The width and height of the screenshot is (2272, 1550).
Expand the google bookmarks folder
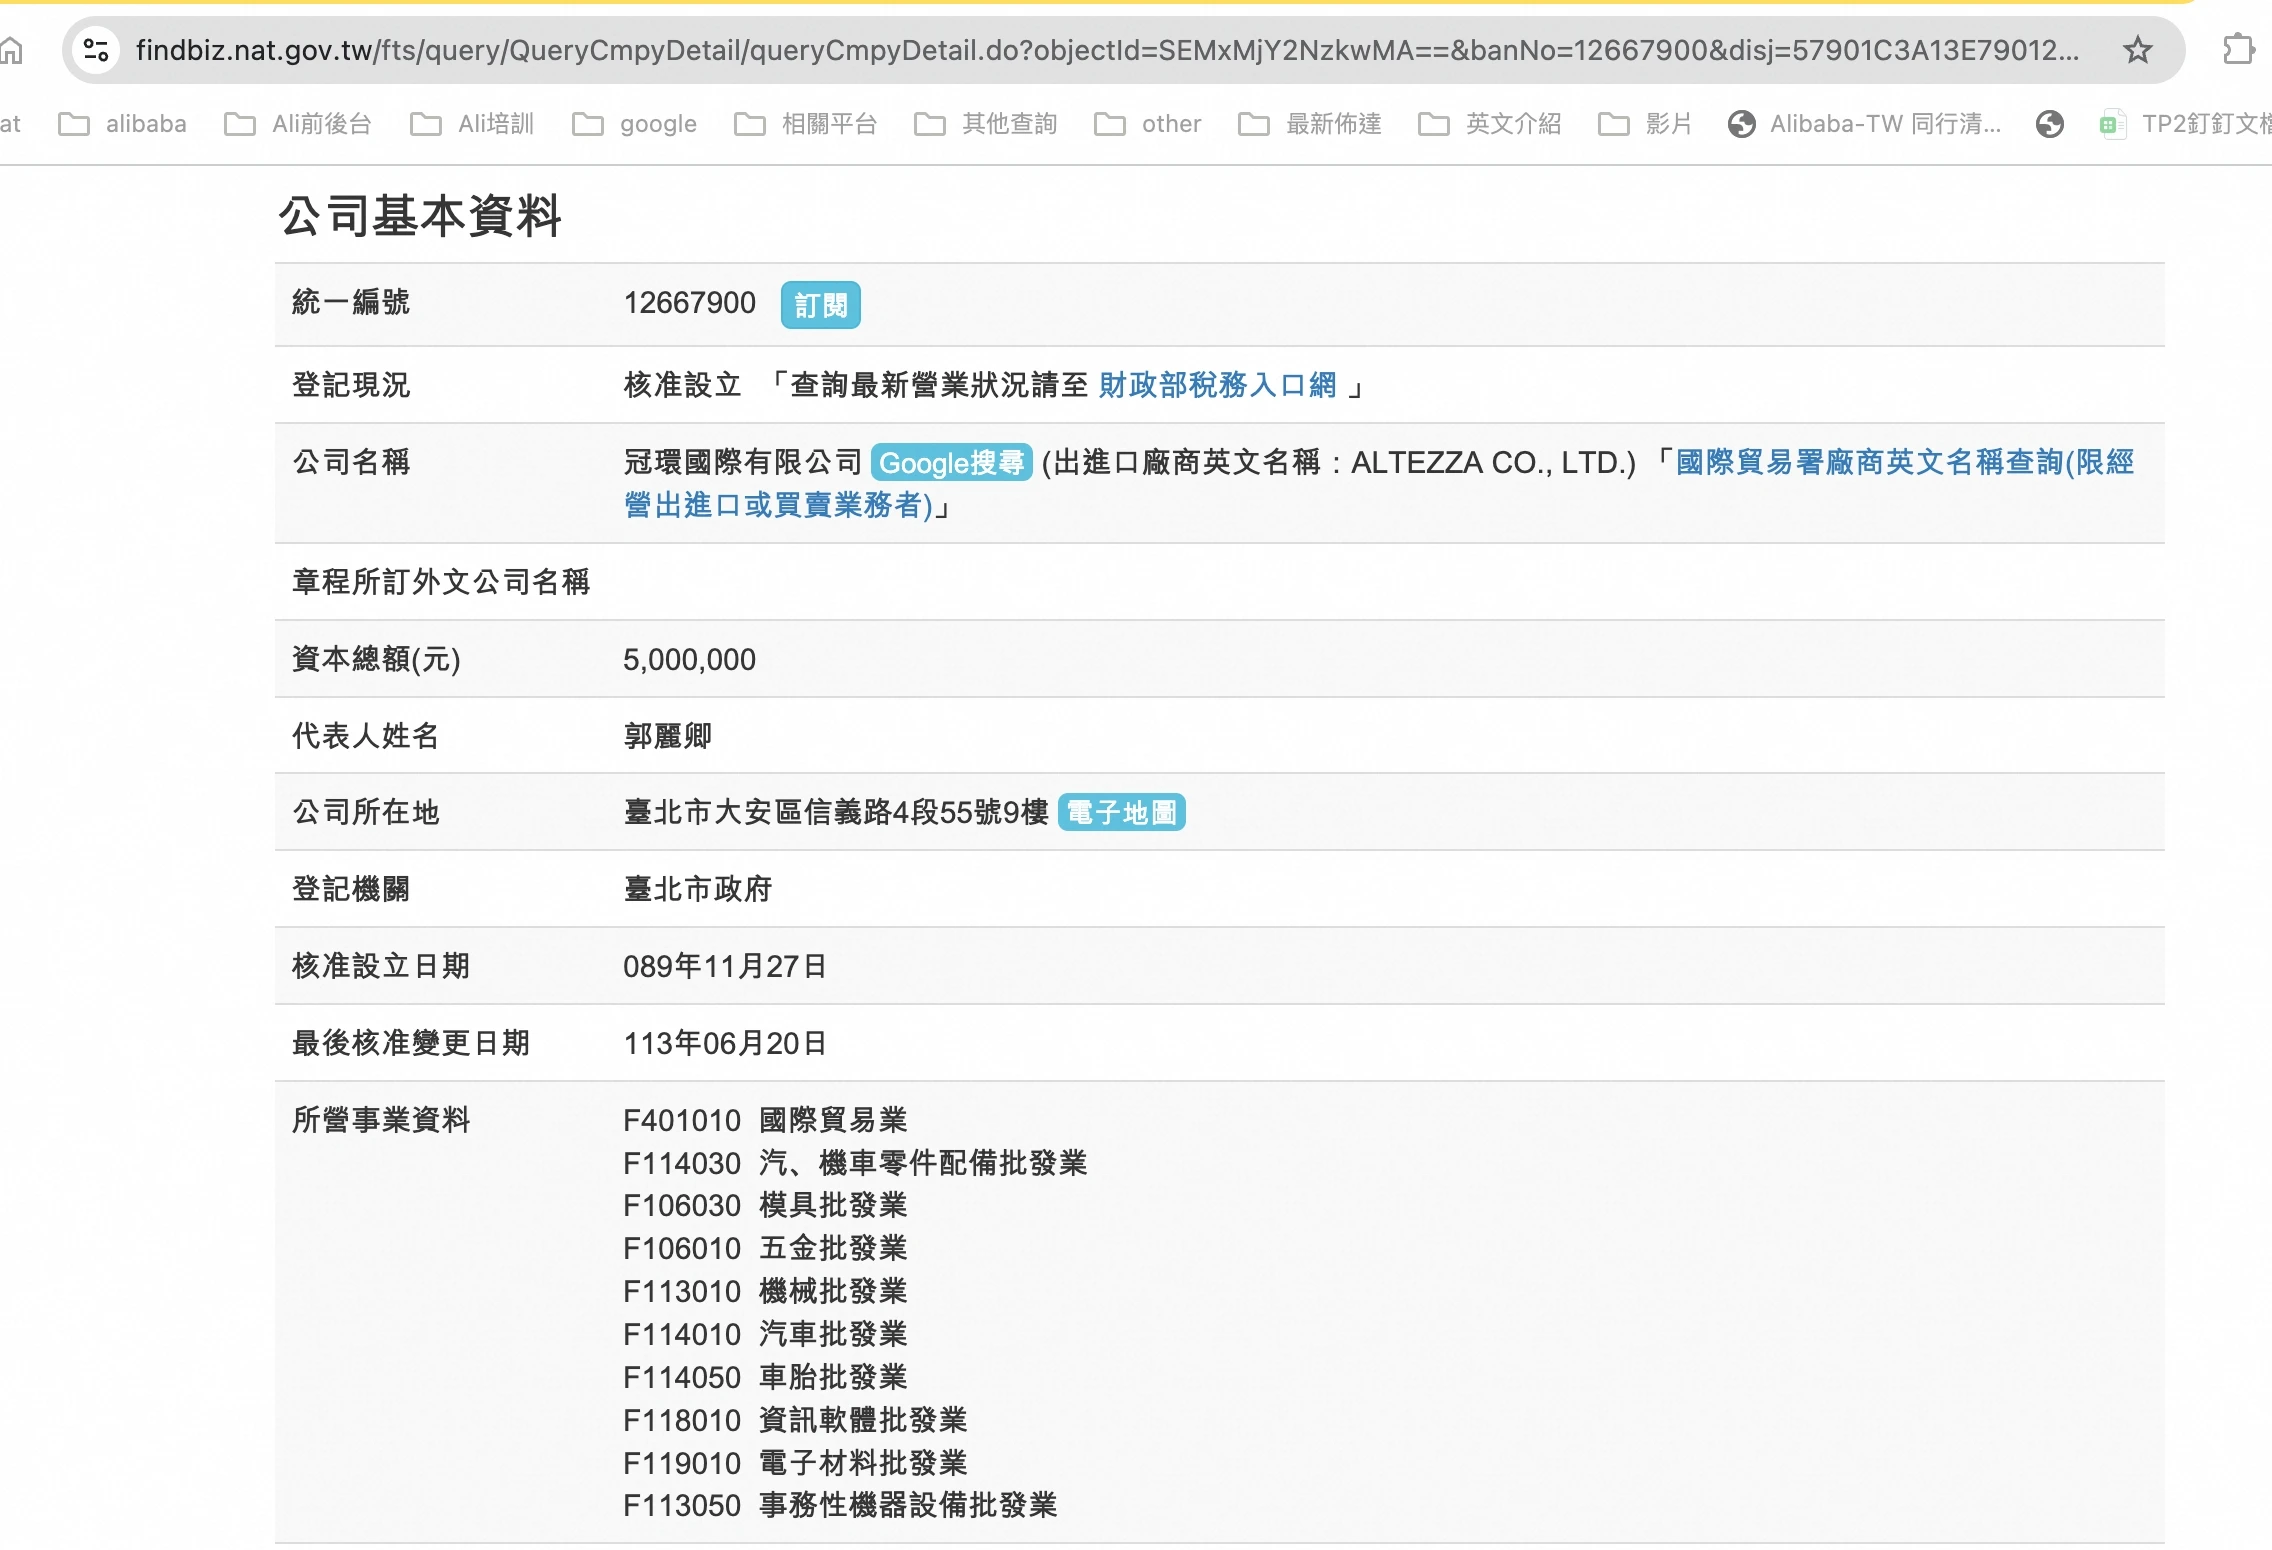point(635,124)
